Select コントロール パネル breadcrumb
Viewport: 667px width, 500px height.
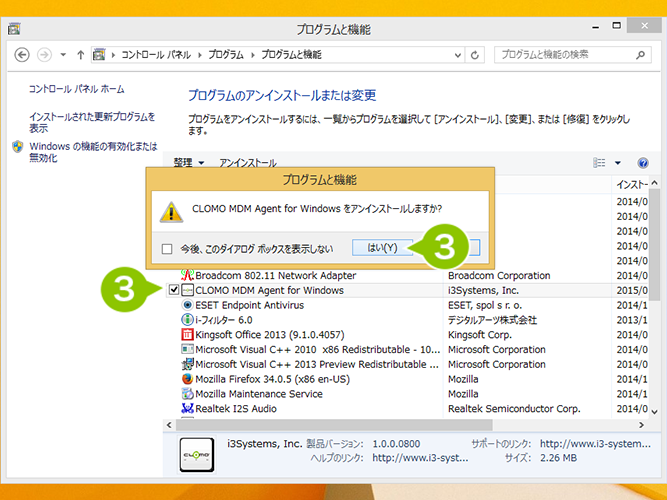click(x=156, y=55)
